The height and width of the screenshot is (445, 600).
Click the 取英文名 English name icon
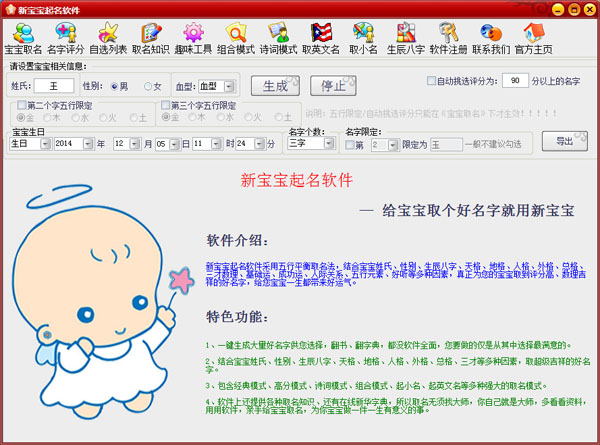pos(322,38)
